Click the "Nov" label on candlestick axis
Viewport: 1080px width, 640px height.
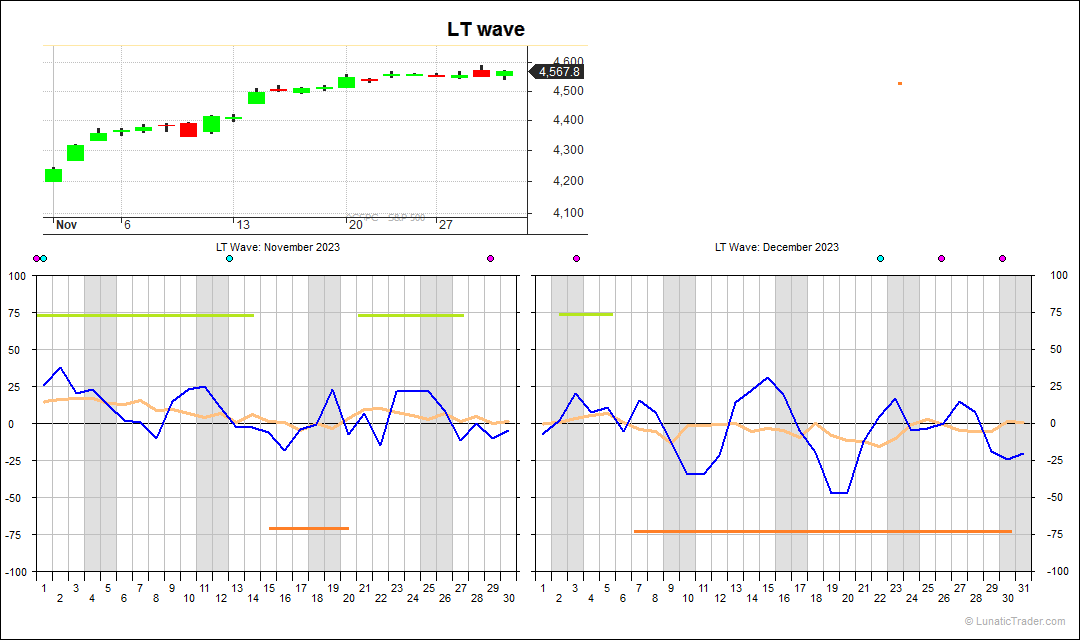pos(66,225)
